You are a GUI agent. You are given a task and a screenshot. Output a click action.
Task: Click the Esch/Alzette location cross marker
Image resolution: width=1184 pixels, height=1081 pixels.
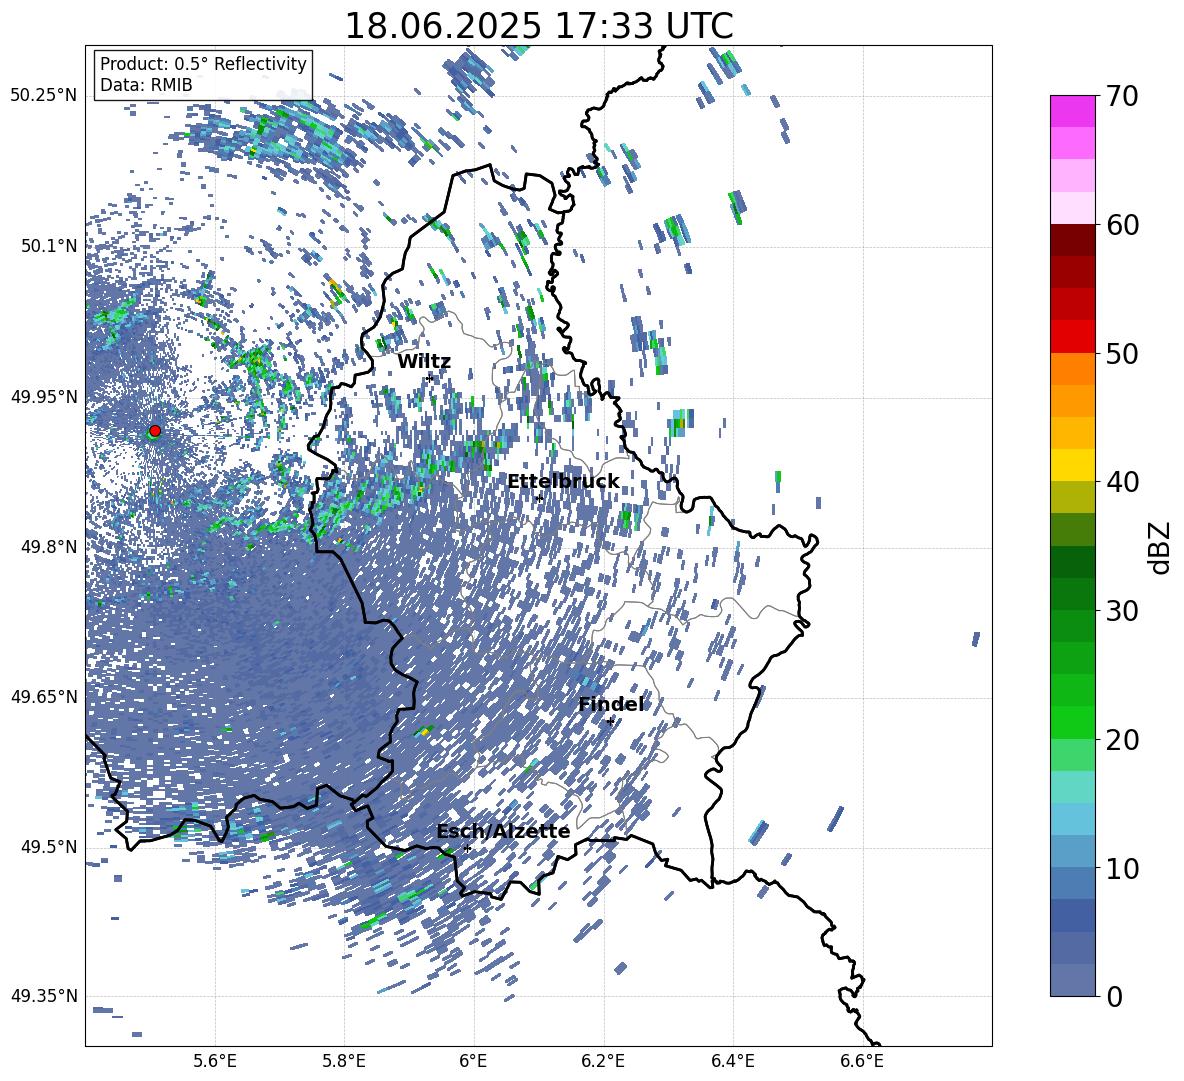click(467, 848)
